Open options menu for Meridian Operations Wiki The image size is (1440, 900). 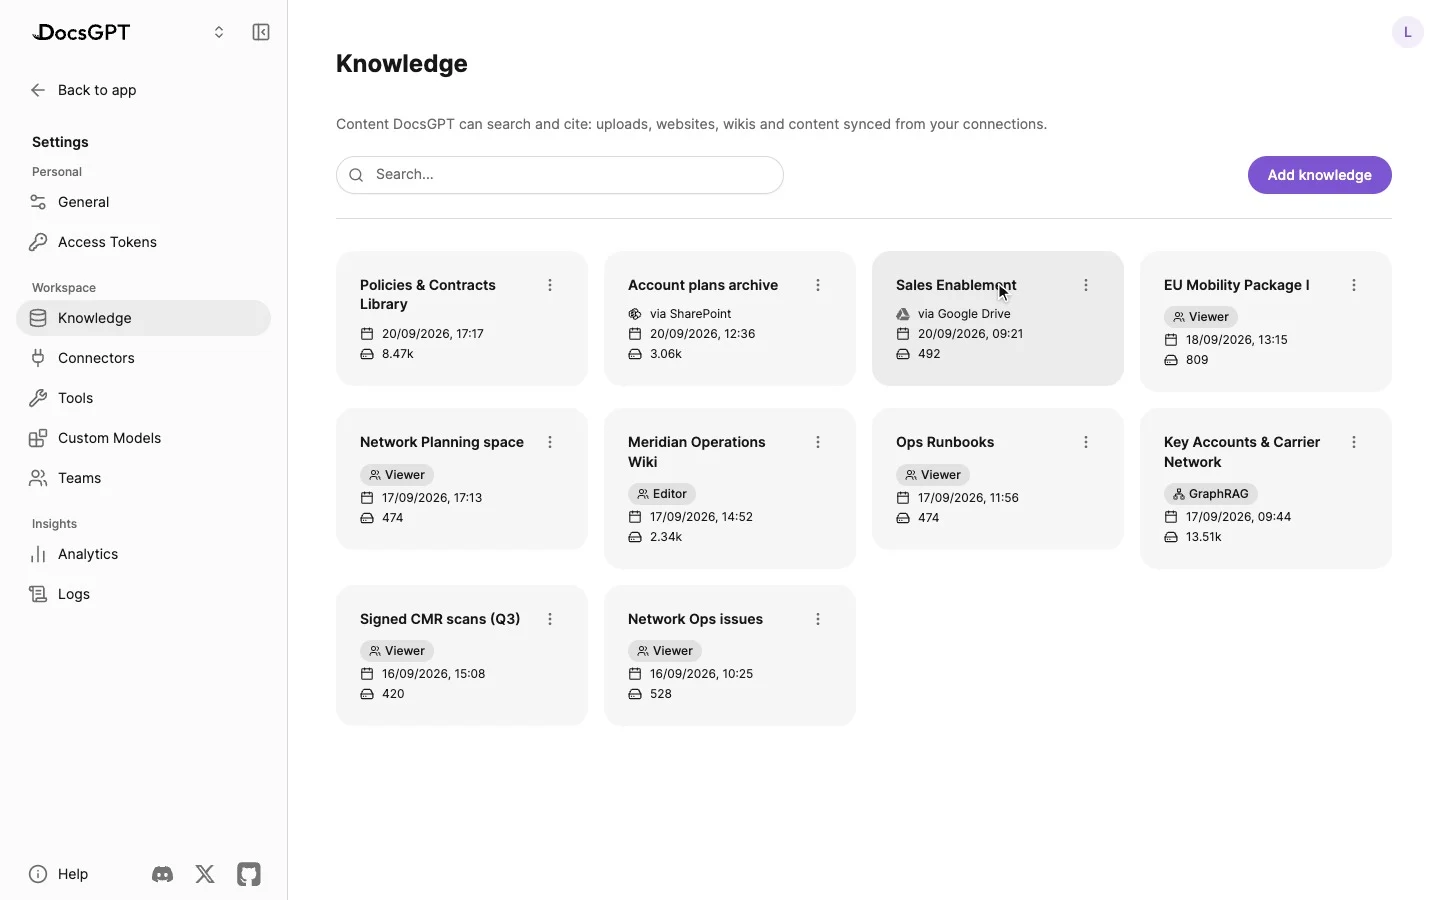click(x=818, y=442)
